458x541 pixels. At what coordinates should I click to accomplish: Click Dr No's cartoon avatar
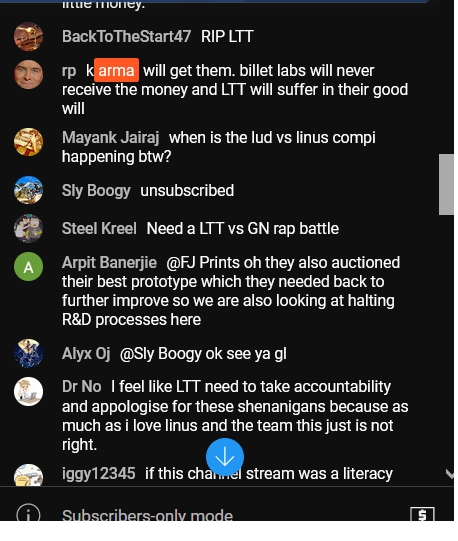pyautogui.click(x=28, y=391)
